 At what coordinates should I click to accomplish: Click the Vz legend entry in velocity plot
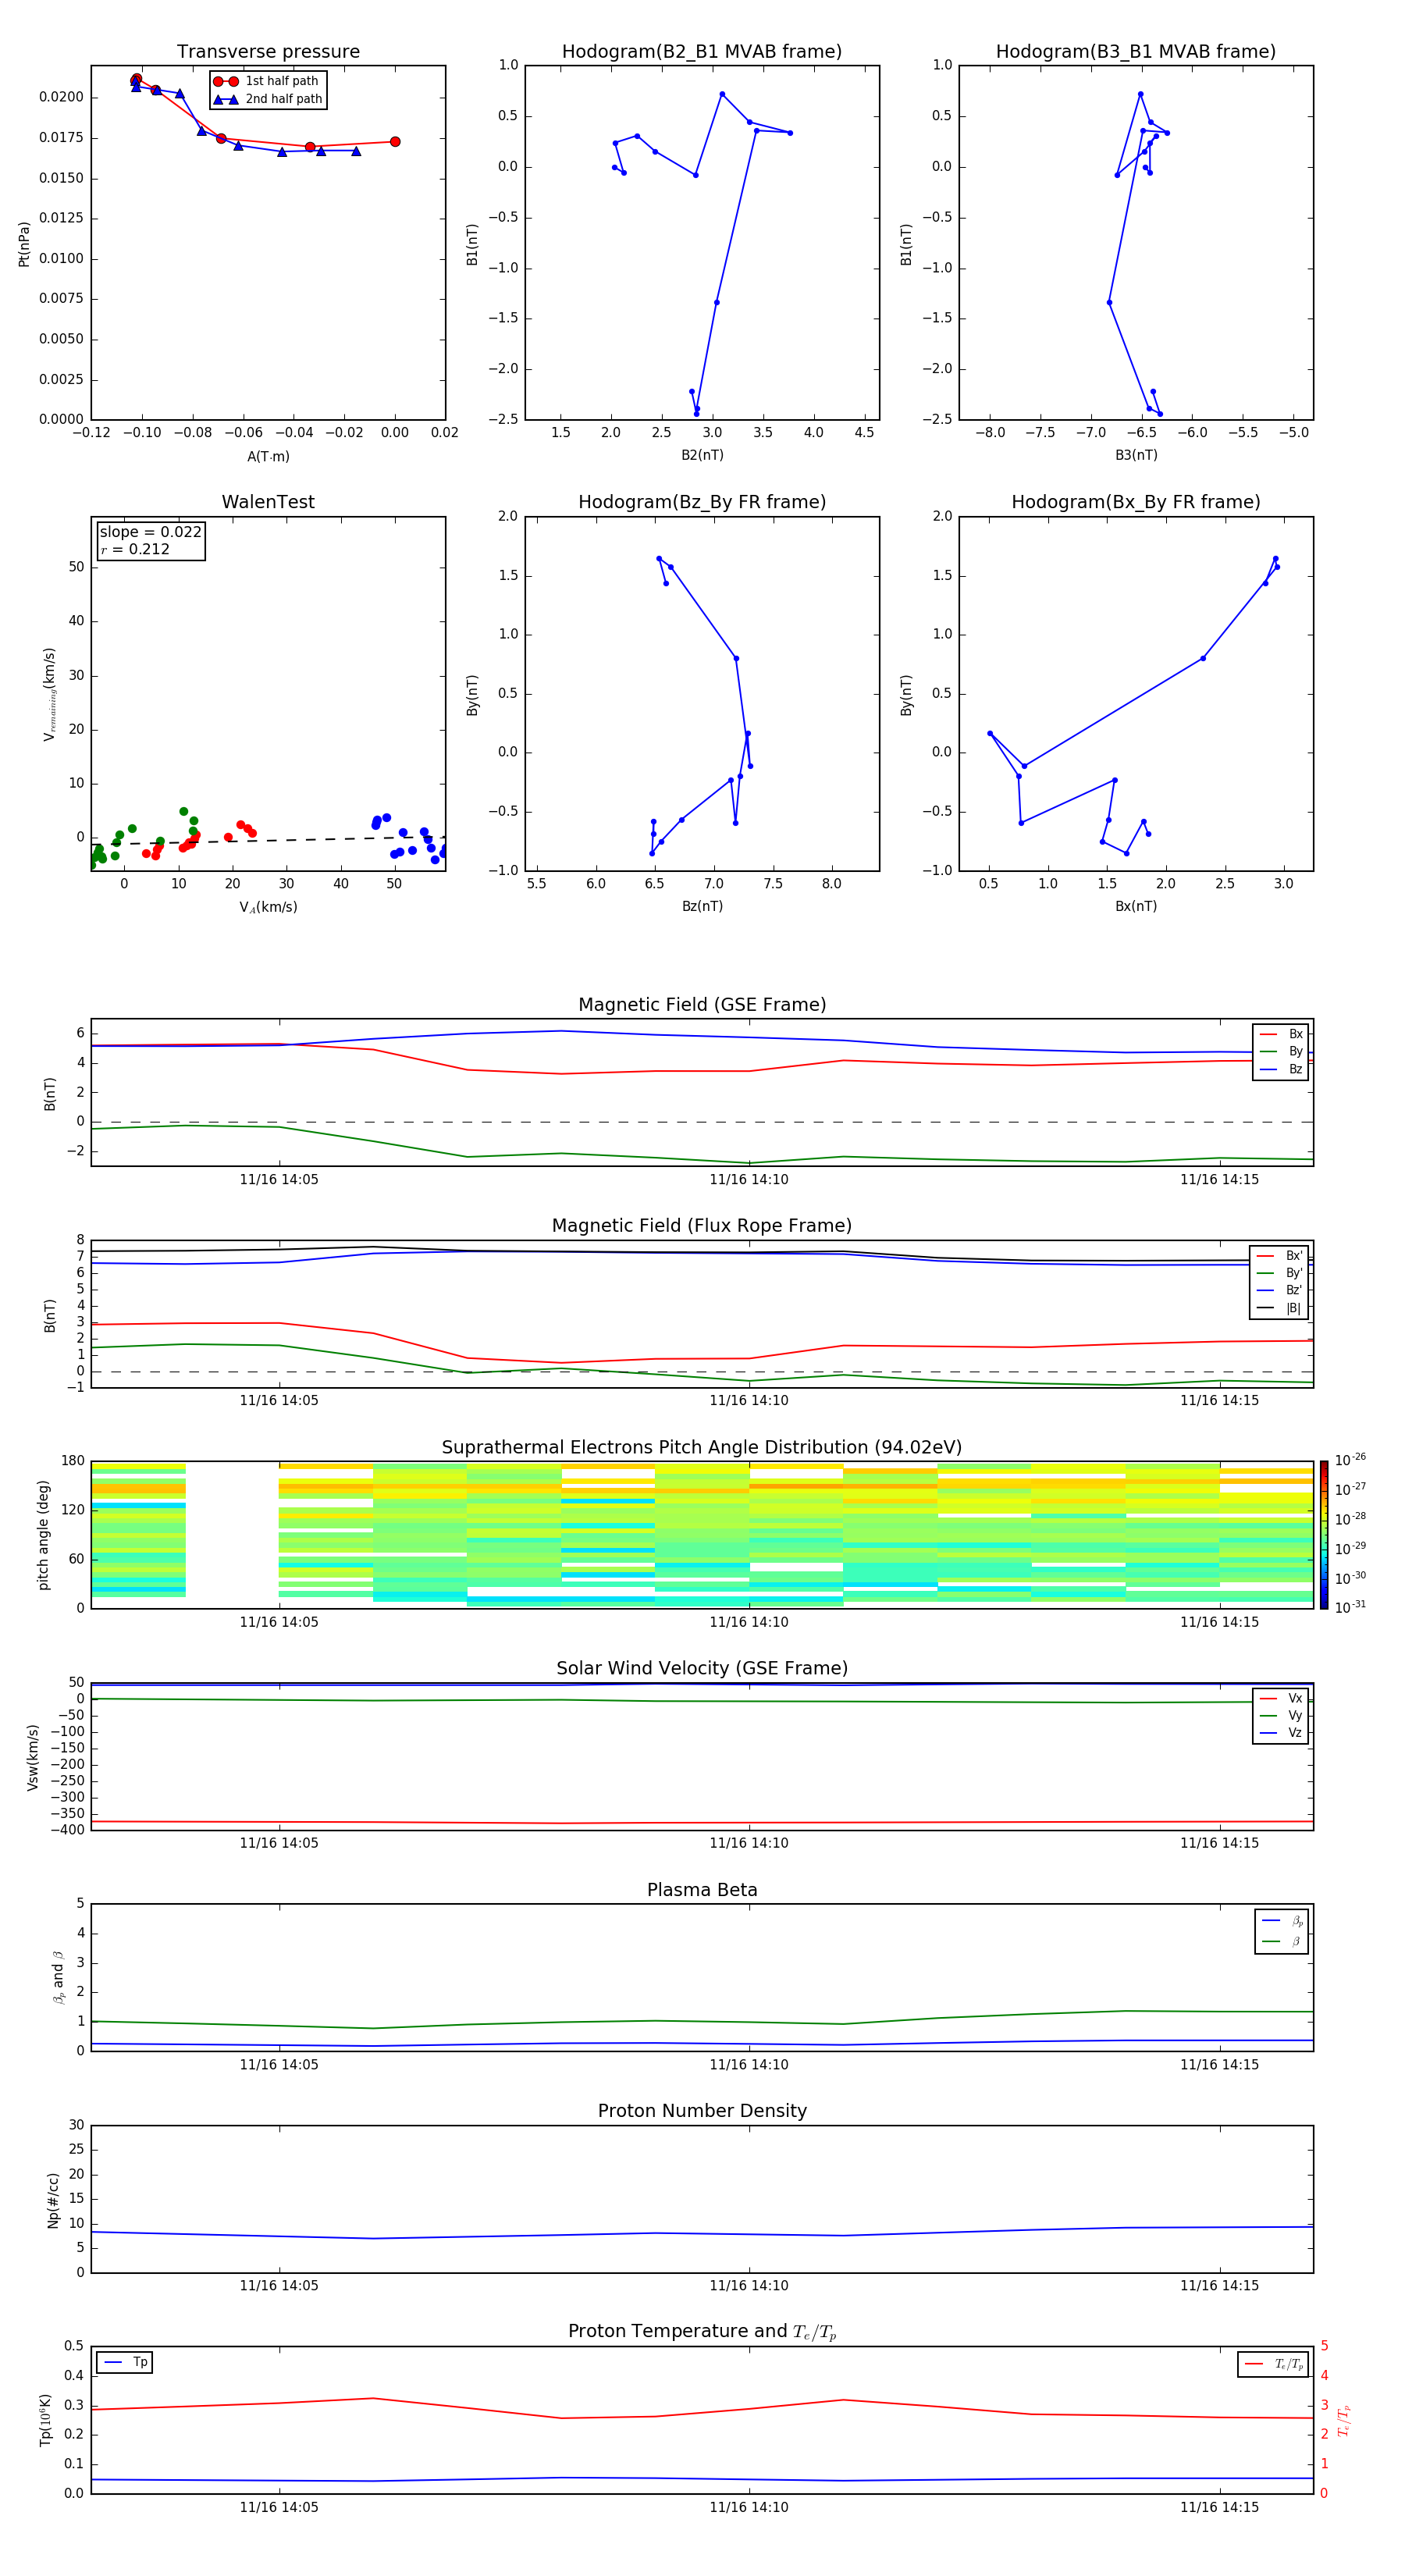tap(1281, 1733)
